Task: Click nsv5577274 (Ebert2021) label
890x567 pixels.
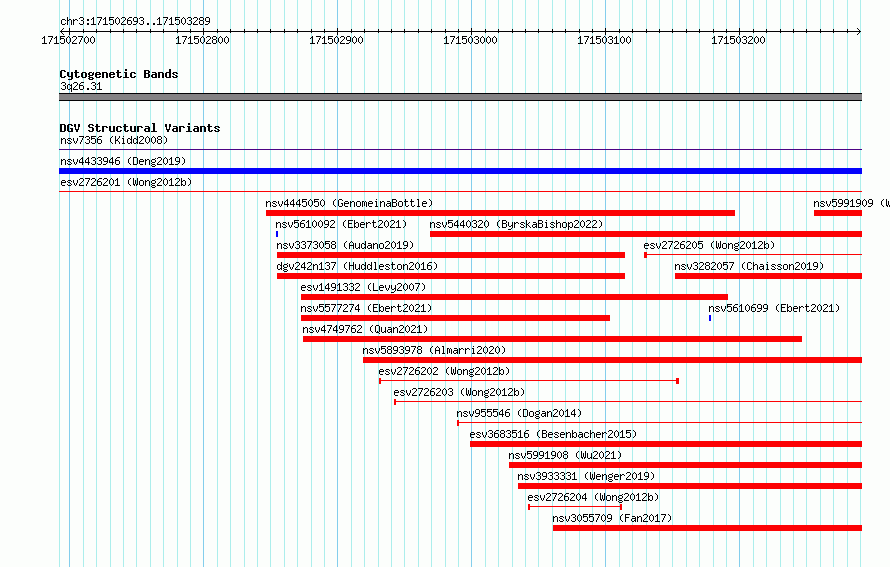Action: (366, 308)
